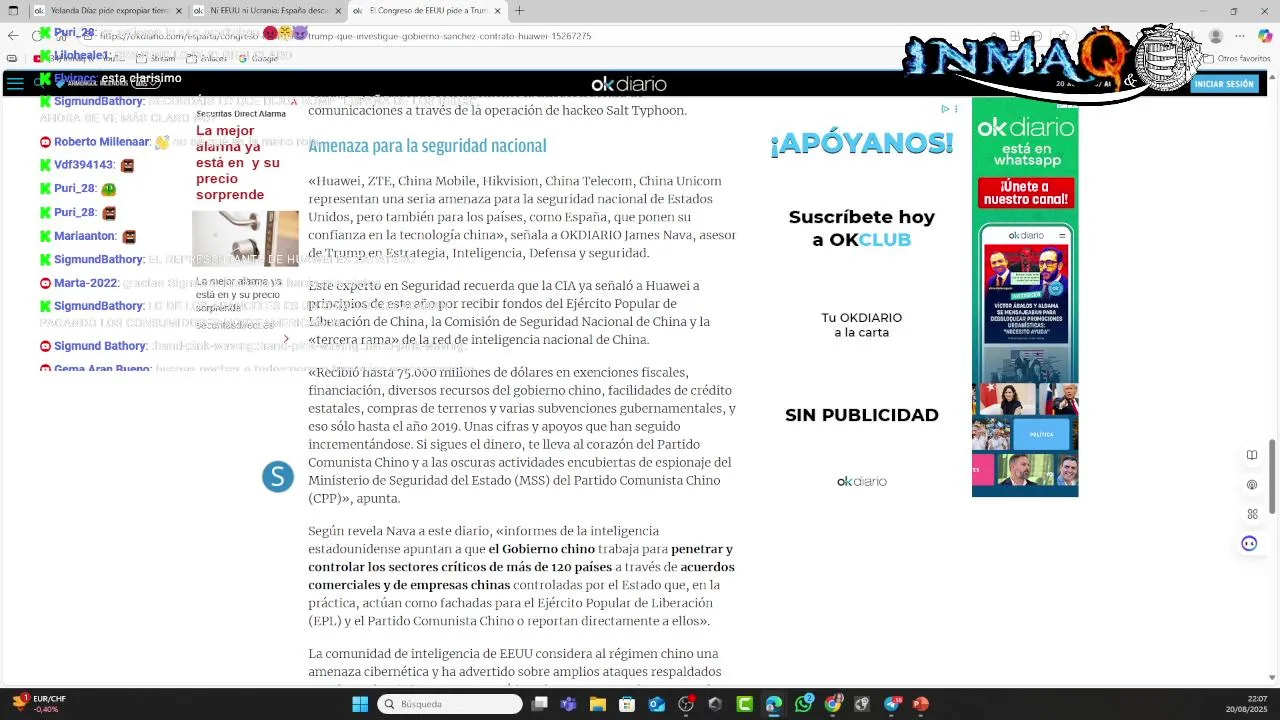Click bold text 'el Gobierno chino'
This screenshot has width=1280, height=720.
[542, 549]
